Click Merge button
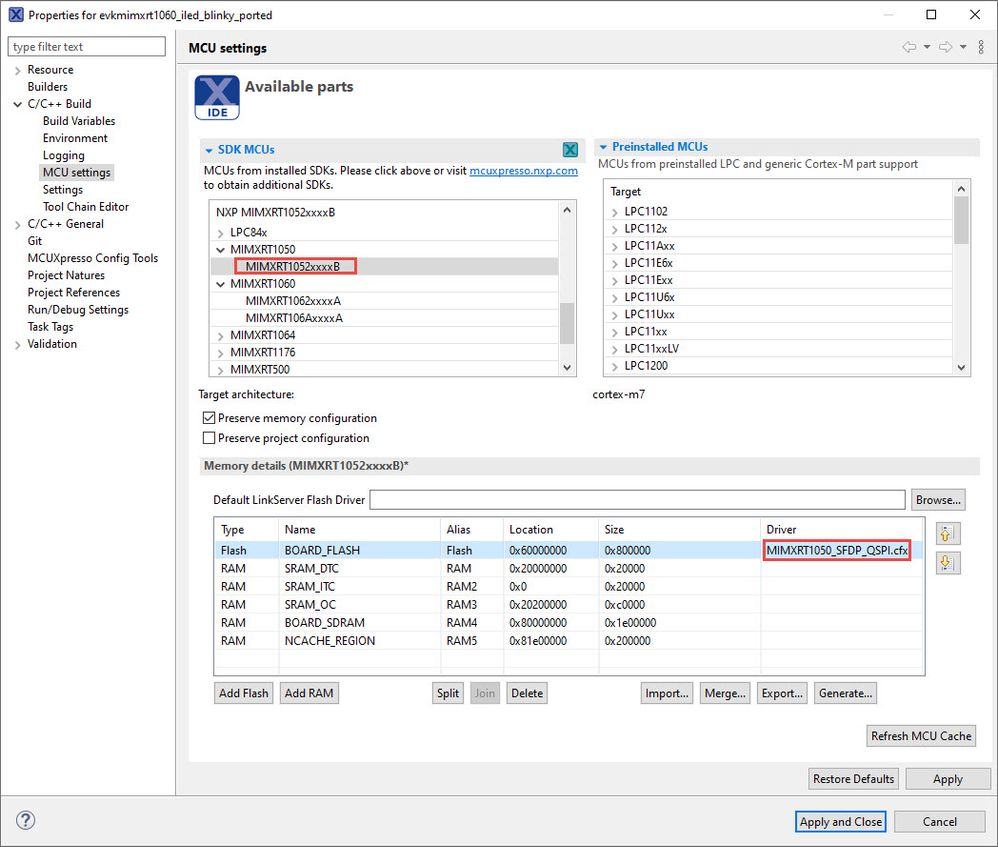998x847 pixels. click(725, 693)
